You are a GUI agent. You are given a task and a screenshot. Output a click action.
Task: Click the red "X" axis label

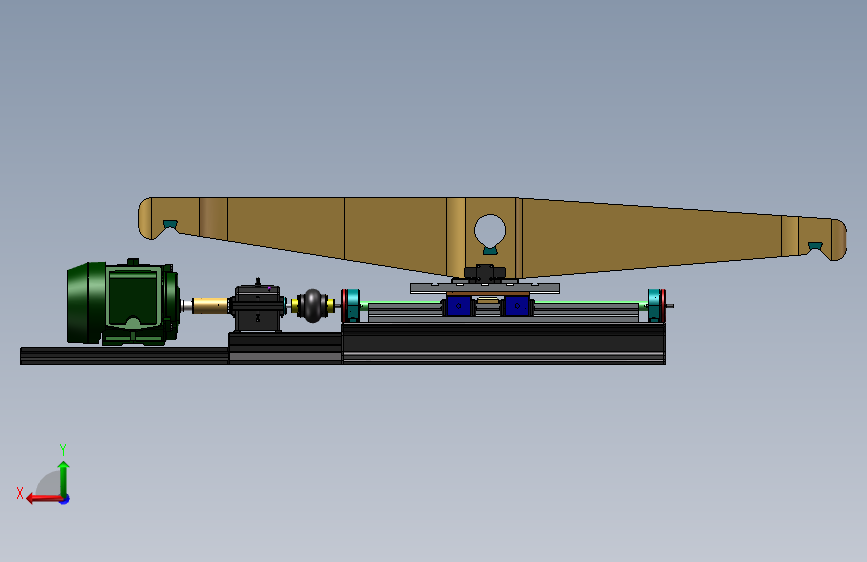20,493
